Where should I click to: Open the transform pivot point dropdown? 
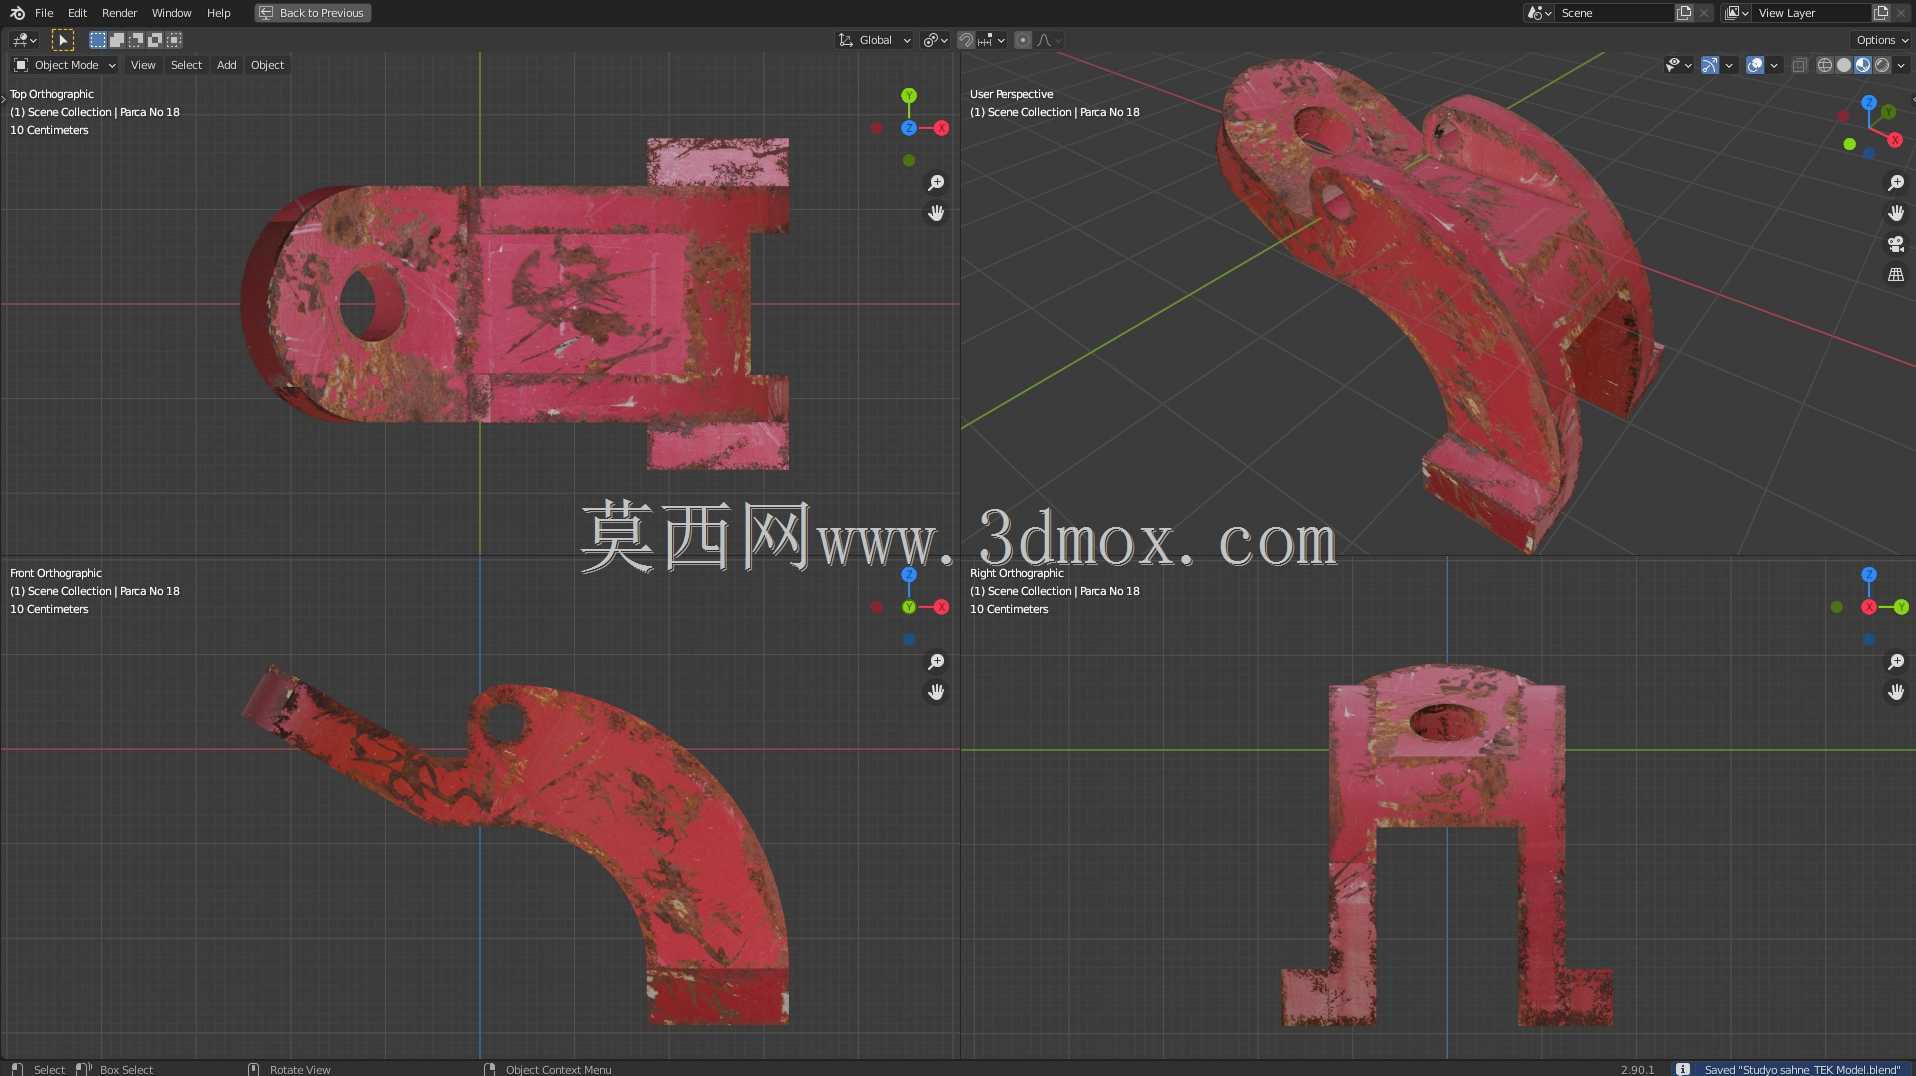coord(935,40)
